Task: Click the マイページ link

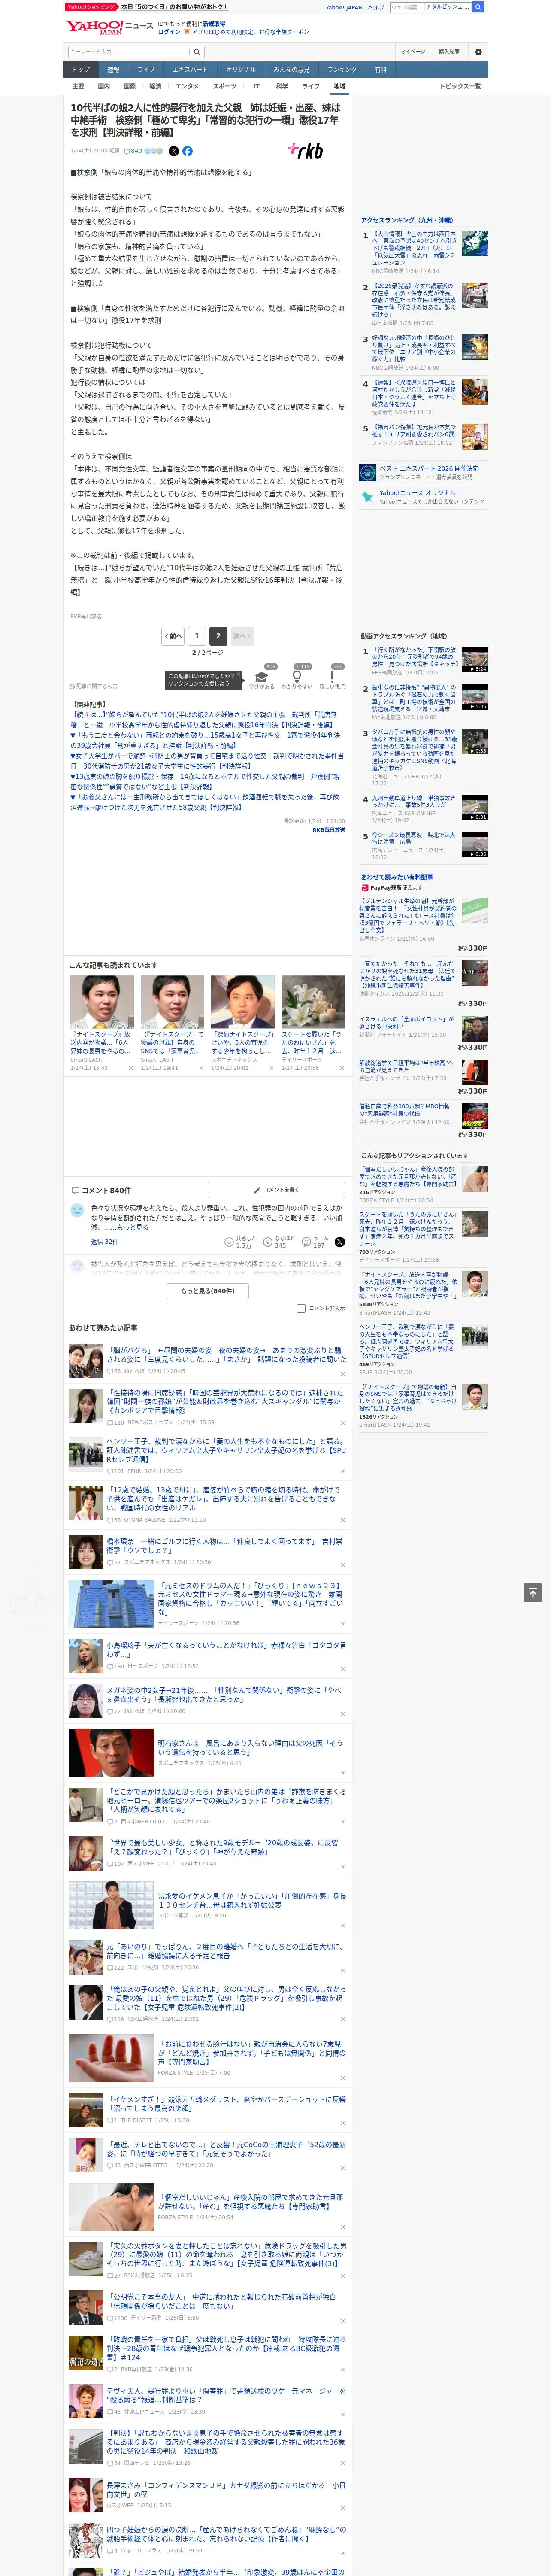Action: [412, 51]
